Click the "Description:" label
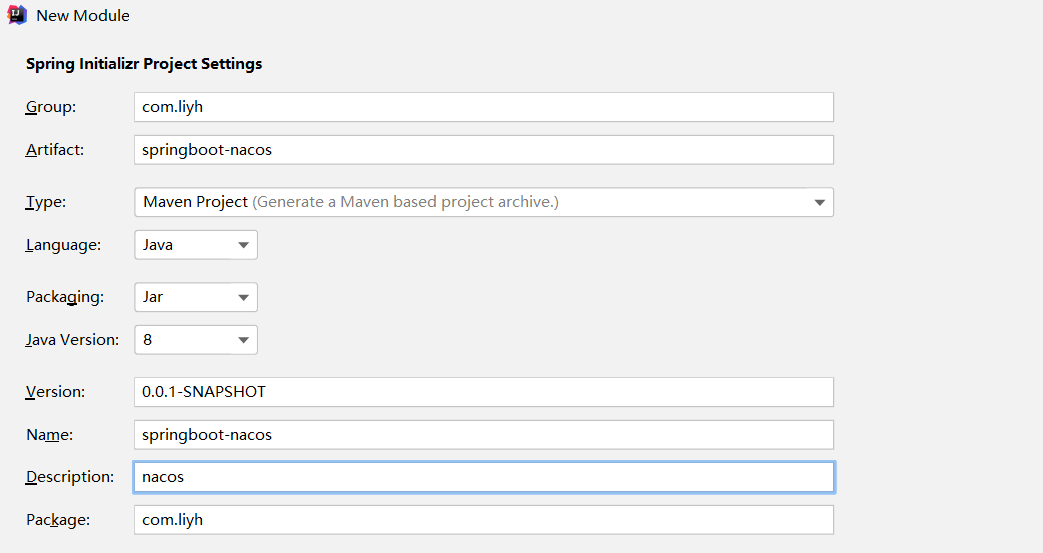 pos(70,477)
